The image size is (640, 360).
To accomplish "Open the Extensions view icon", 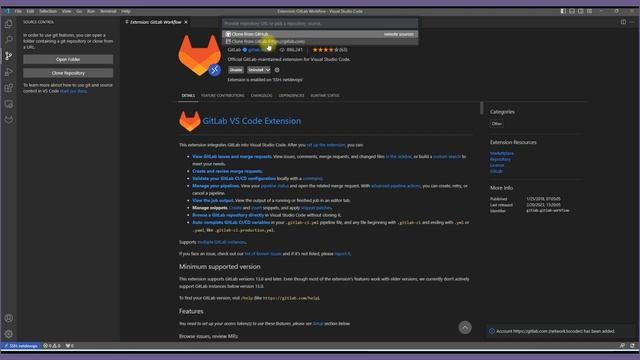I will tap(9, 88).
